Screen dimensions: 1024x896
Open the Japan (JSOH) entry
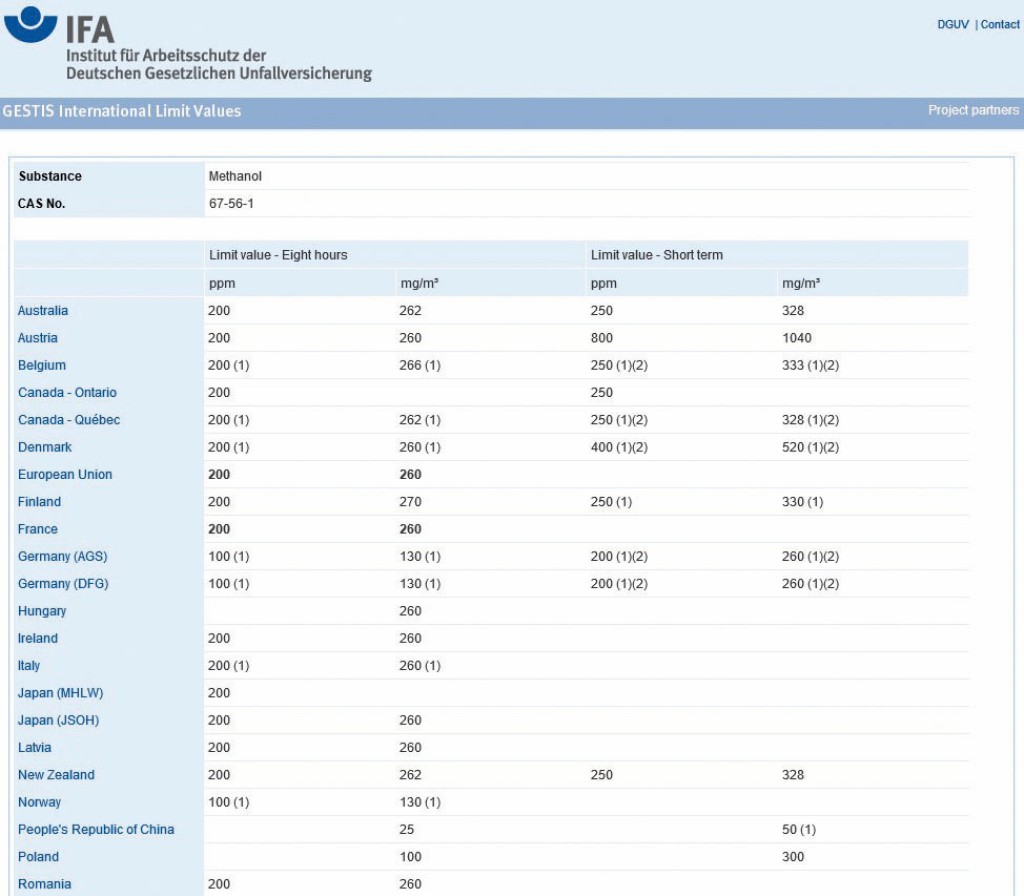[59, 720]
